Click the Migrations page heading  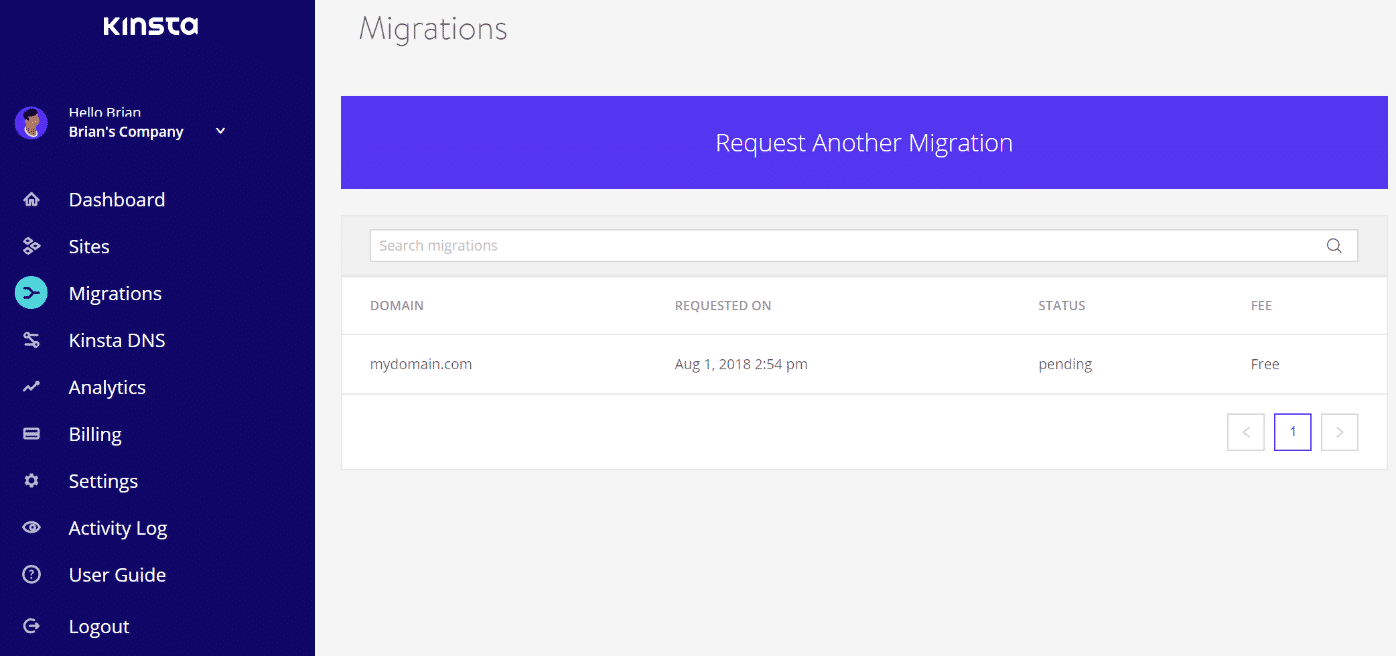tap(433, 29)
